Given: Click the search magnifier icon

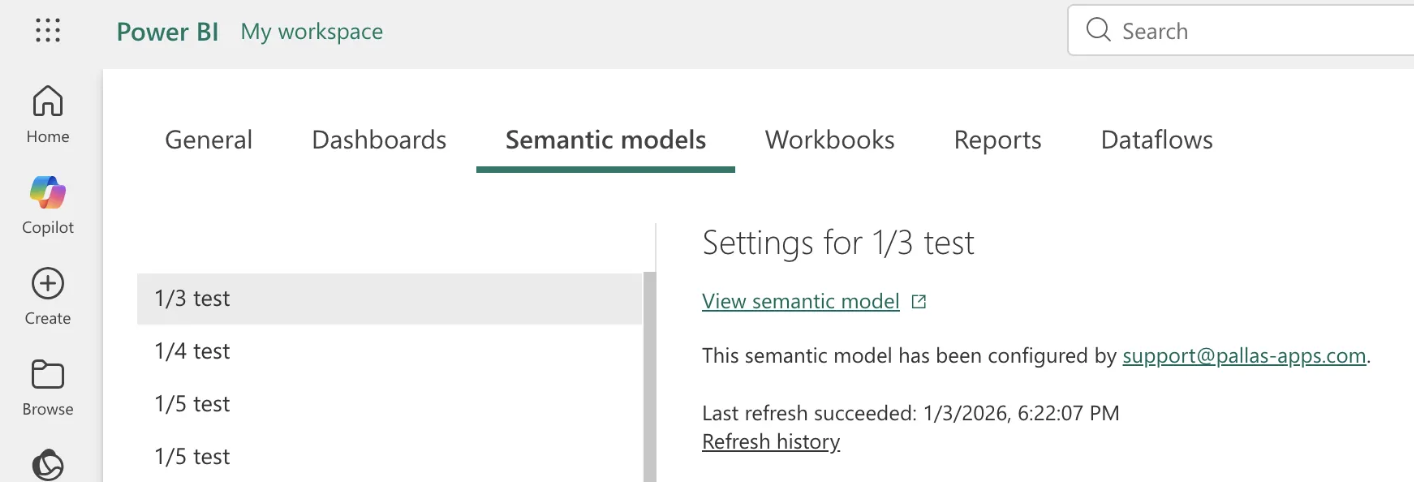Looking at the screenshot, I should point(1098,31).
